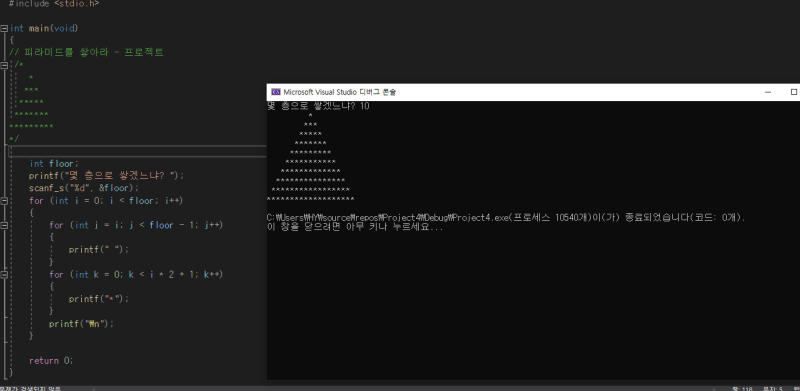Screen dimensions: 800x391
Task: Collapse the int main(void) function fold
Action: (4, 29)
